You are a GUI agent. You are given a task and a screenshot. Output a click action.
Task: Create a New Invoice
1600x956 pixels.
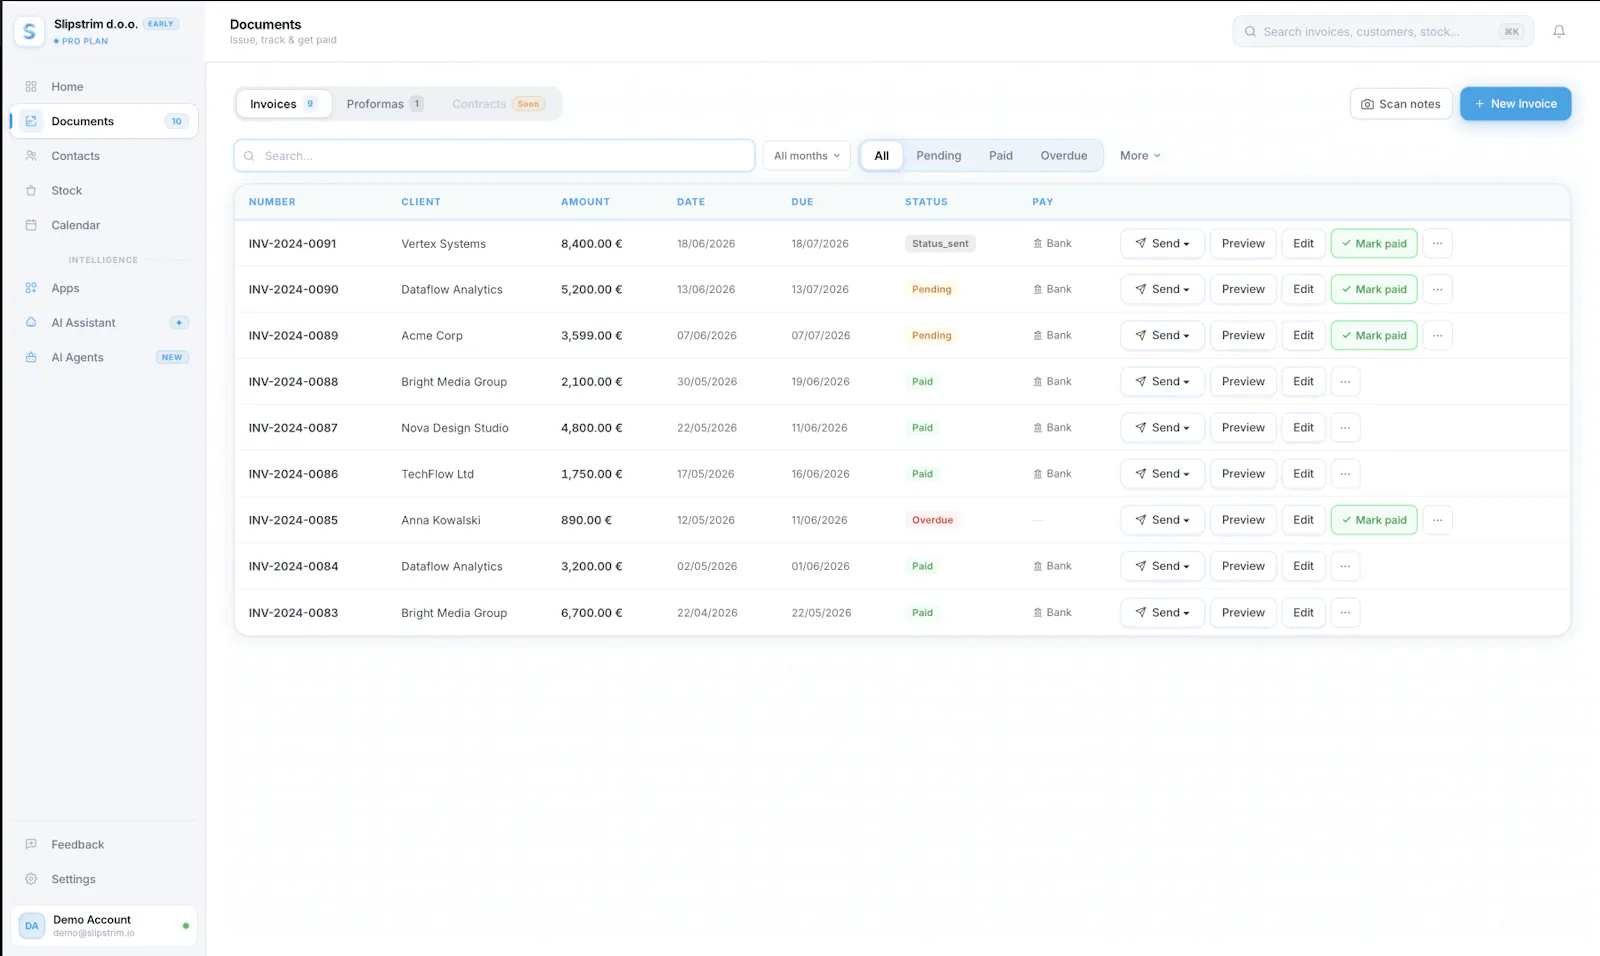click(x=1515, y=104)
